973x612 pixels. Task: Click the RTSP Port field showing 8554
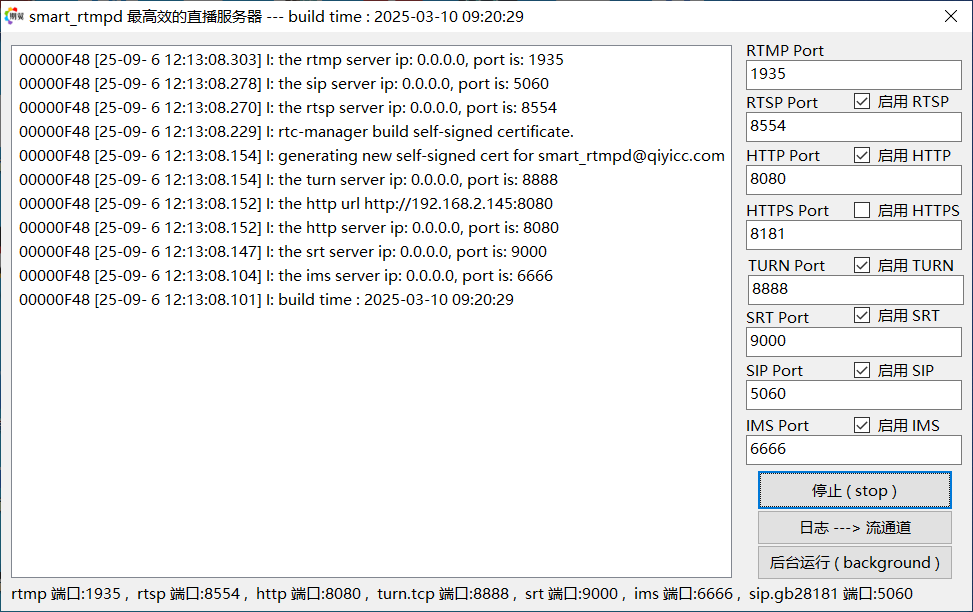pyautogui.click(x=854, y=127)
